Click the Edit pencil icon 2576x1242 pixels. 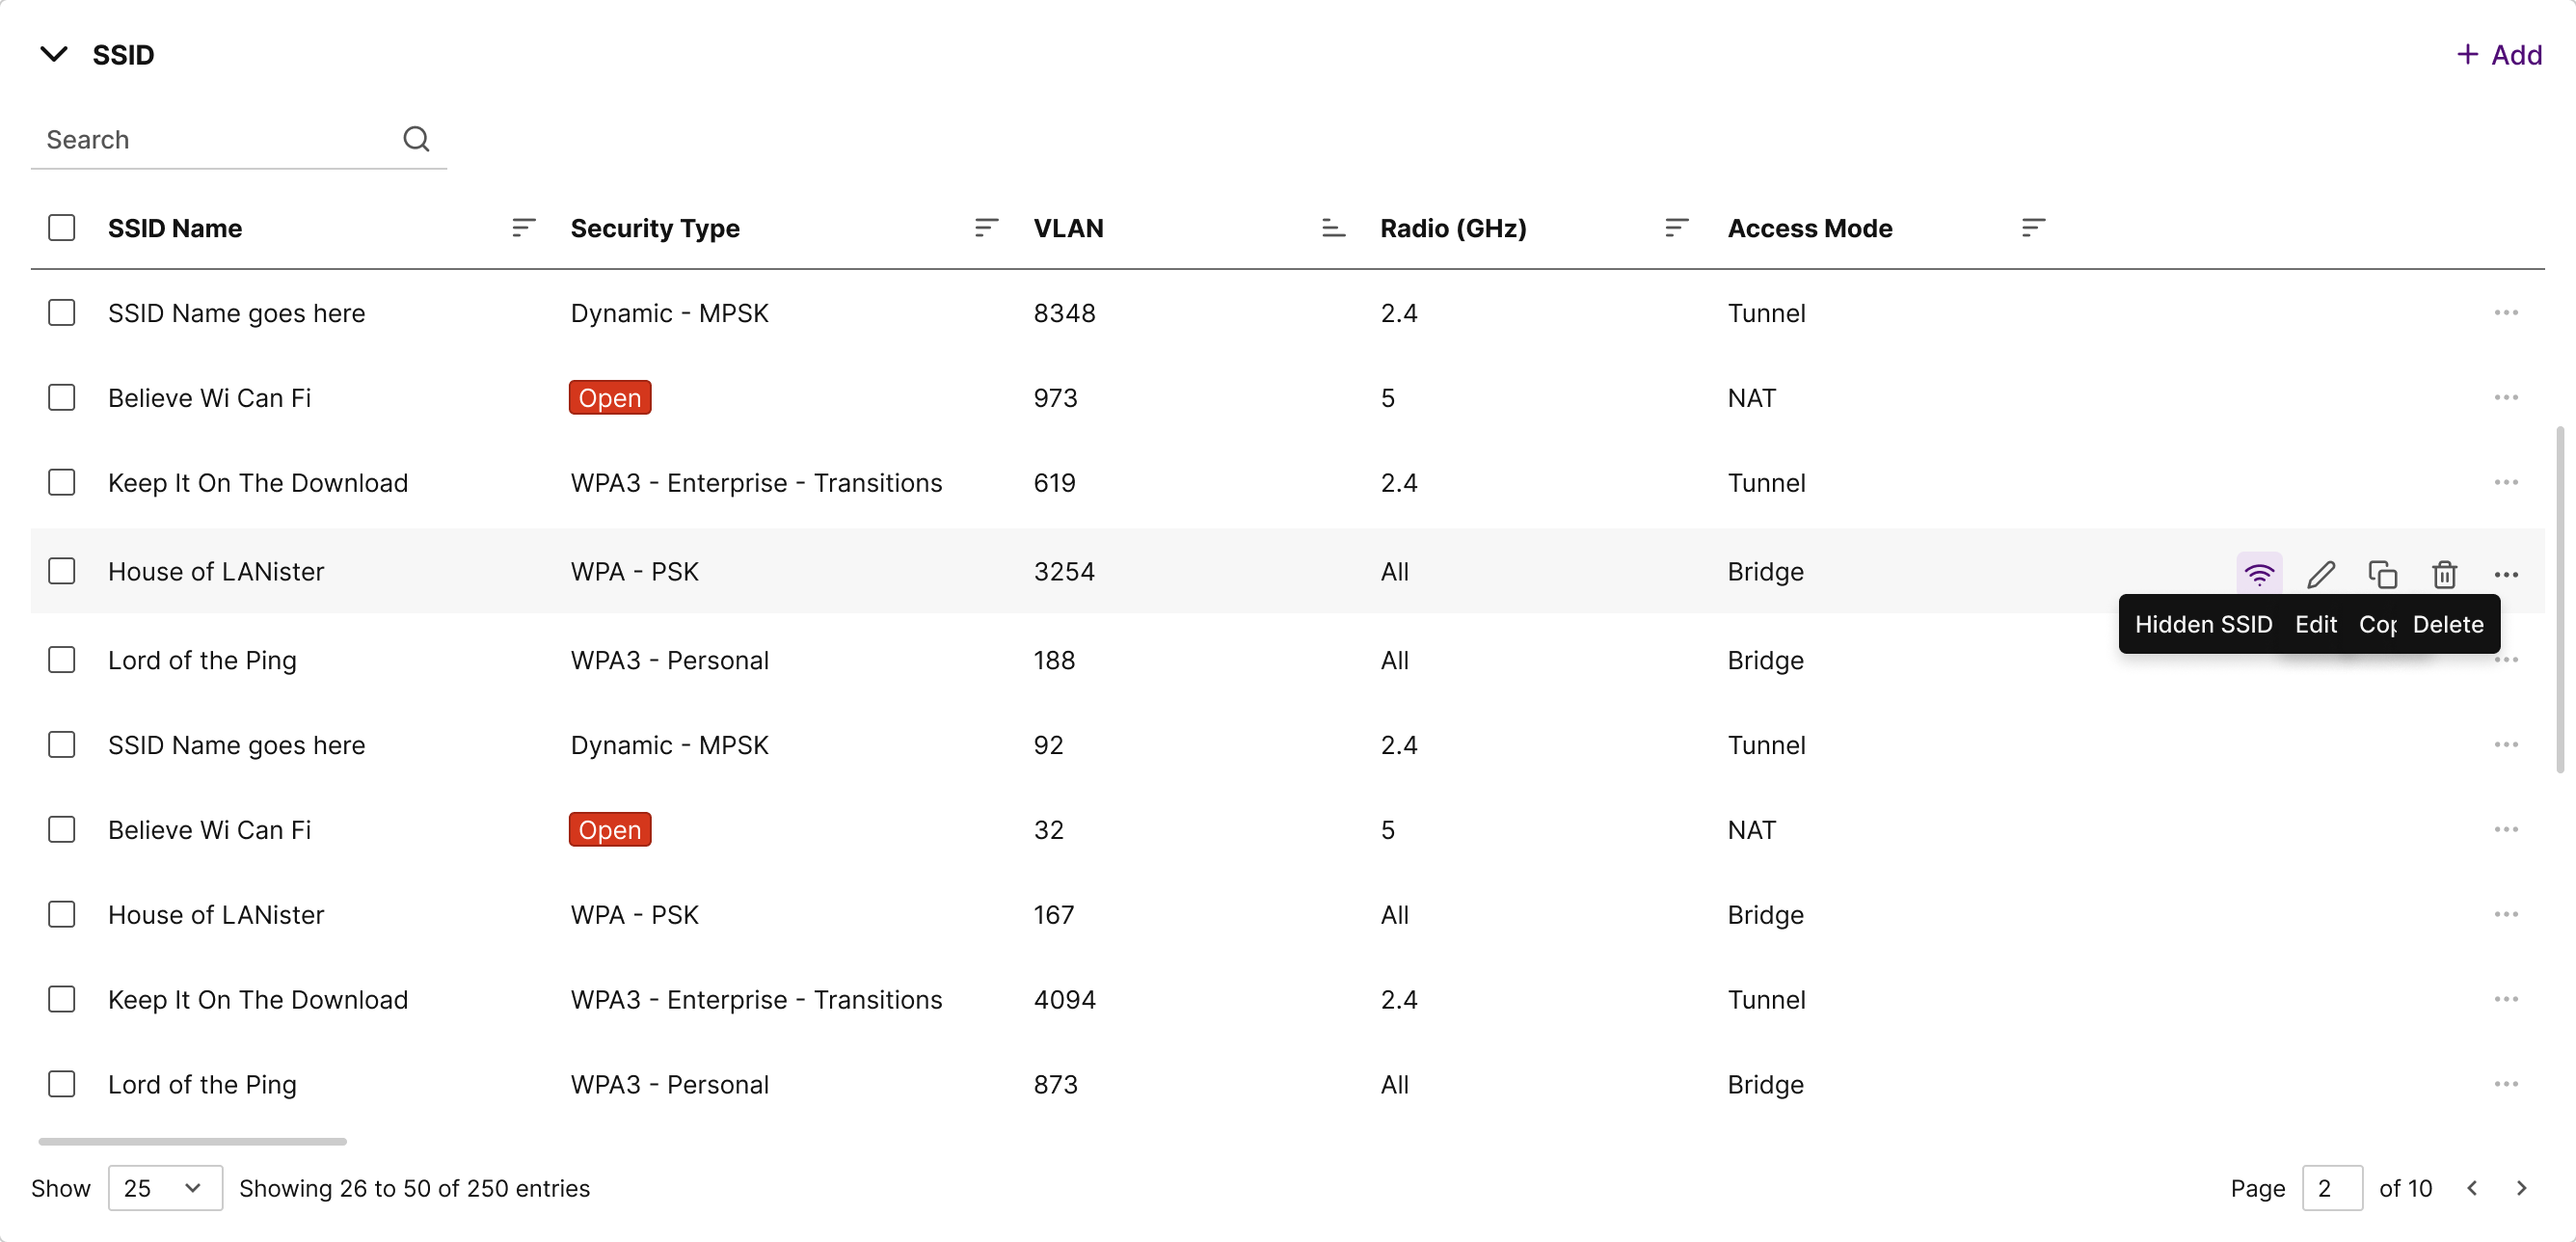tap(2320, 574)
